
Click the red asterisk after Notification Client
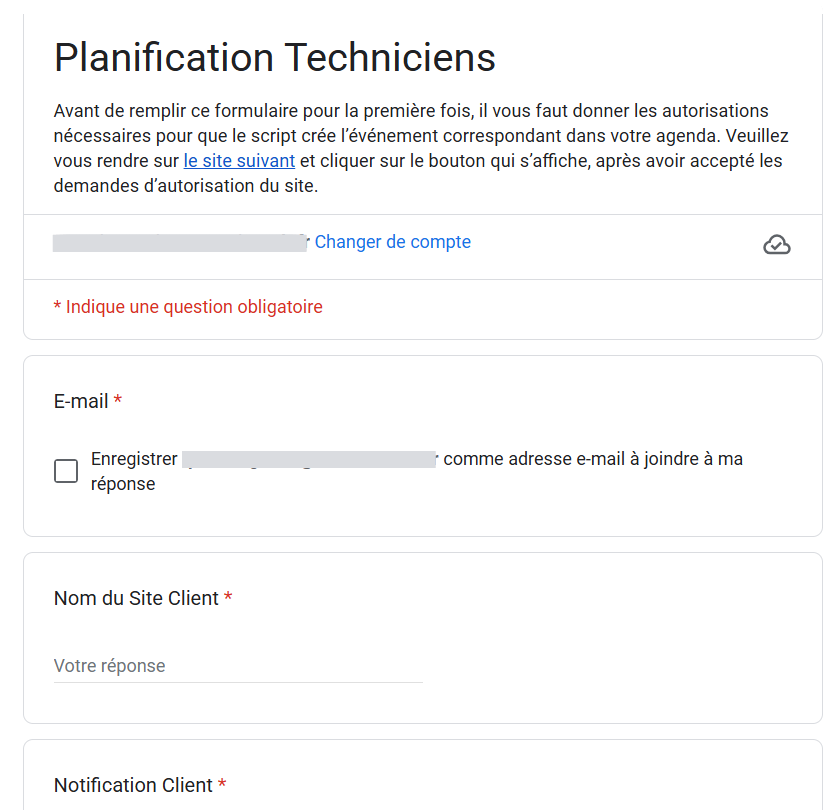[x=222, y=784]
